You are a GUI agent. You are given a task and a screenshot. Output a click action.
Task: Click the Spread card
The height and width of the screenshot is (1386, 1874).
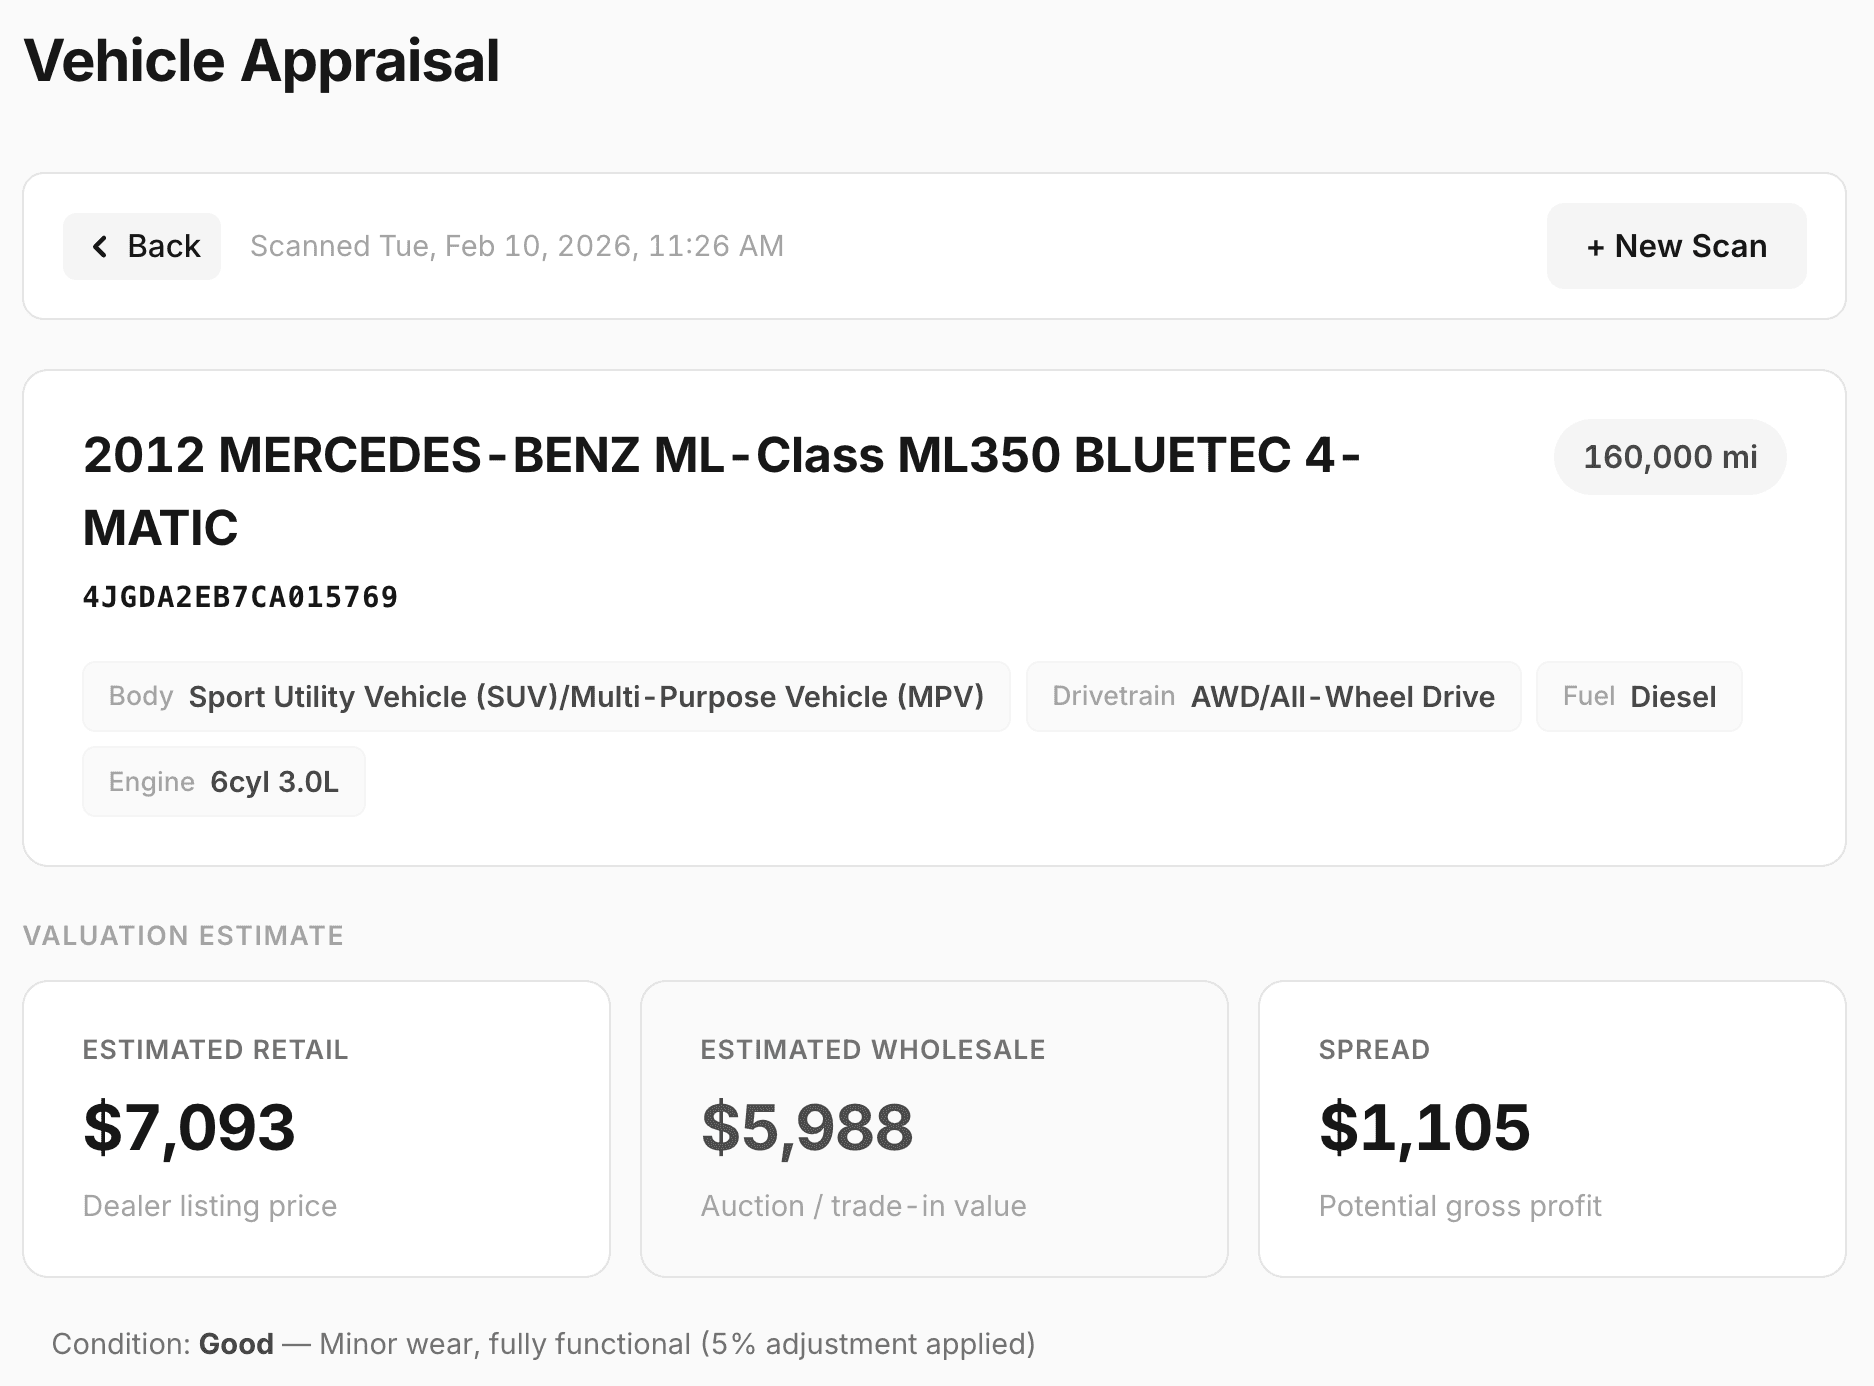(1551, 1128)
